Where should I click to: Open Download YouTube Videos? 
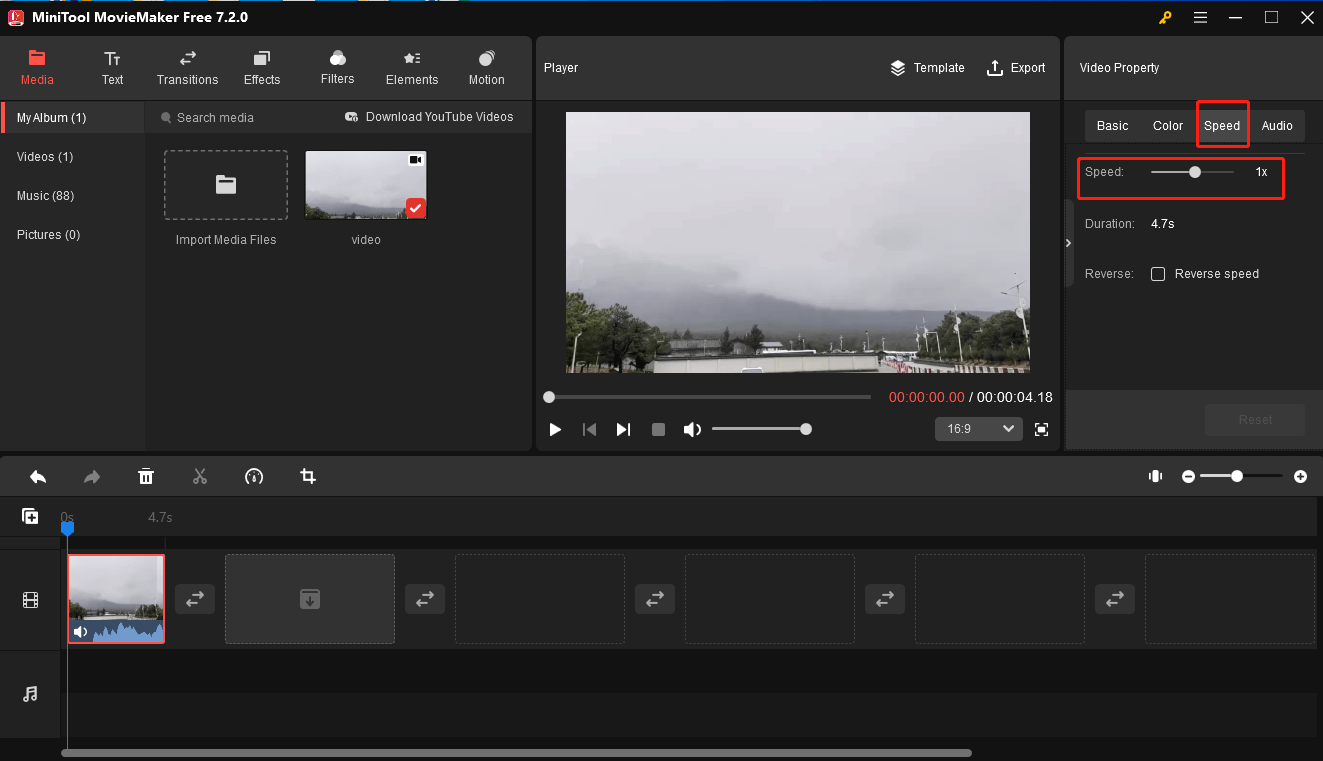(429, 117)
